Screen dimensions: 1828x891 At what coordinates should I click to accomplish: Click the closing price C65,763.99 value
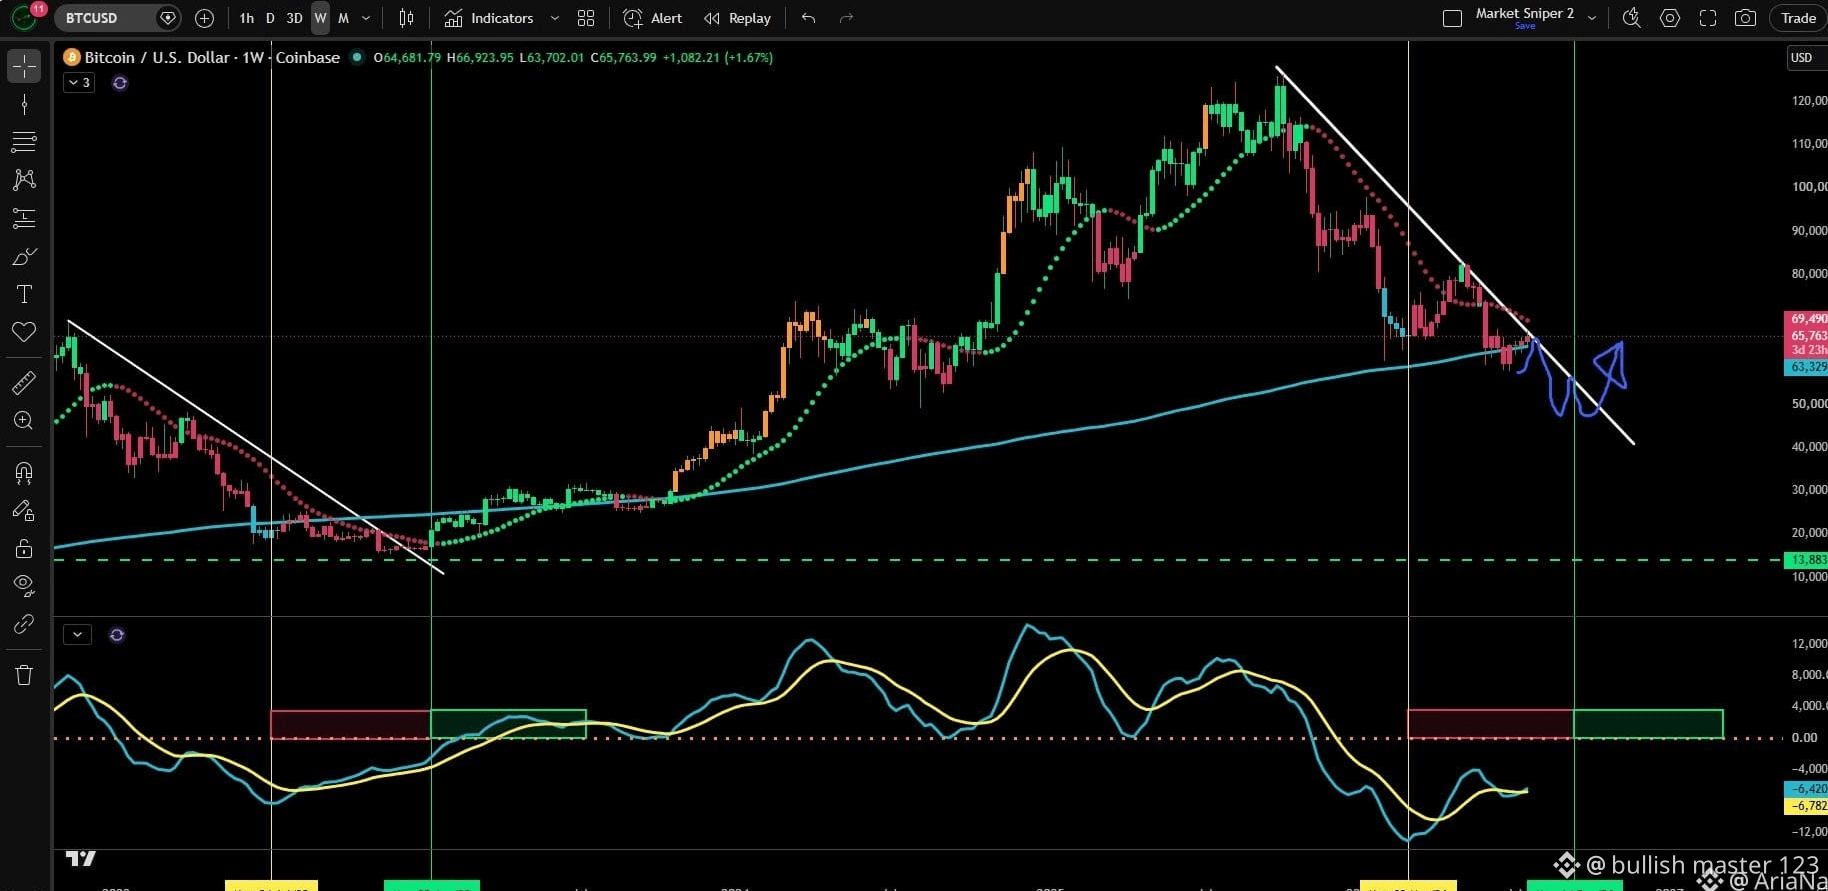coord(623,57)
